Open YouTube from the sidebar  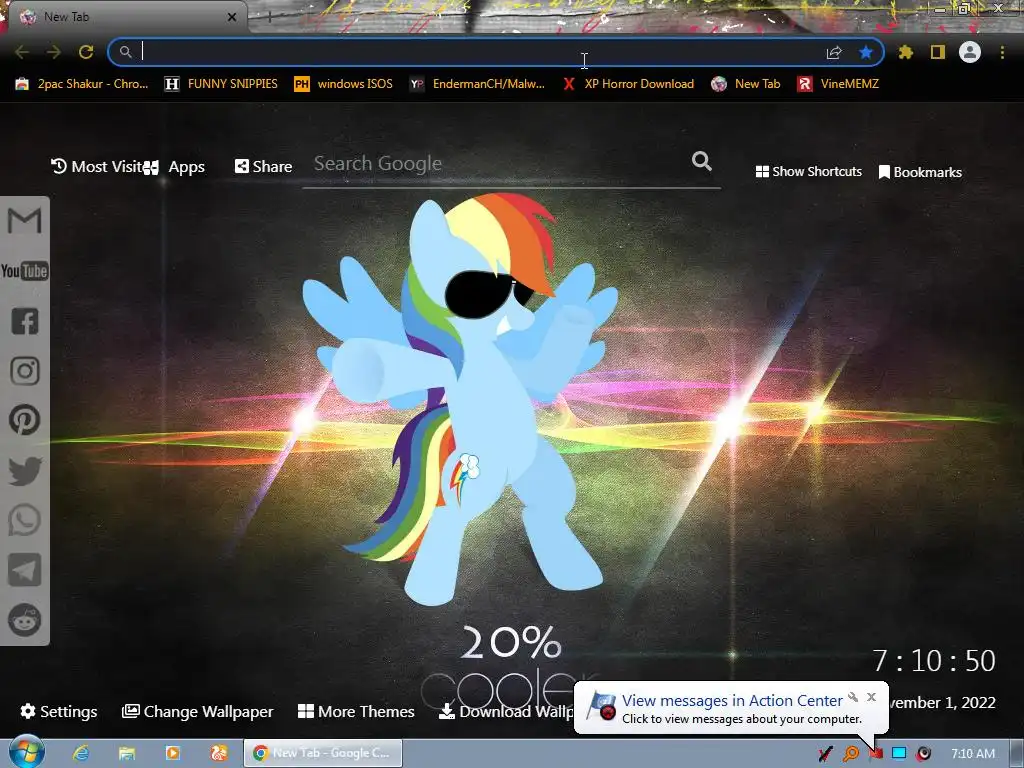pyautogui.click(x=24, y=270)
